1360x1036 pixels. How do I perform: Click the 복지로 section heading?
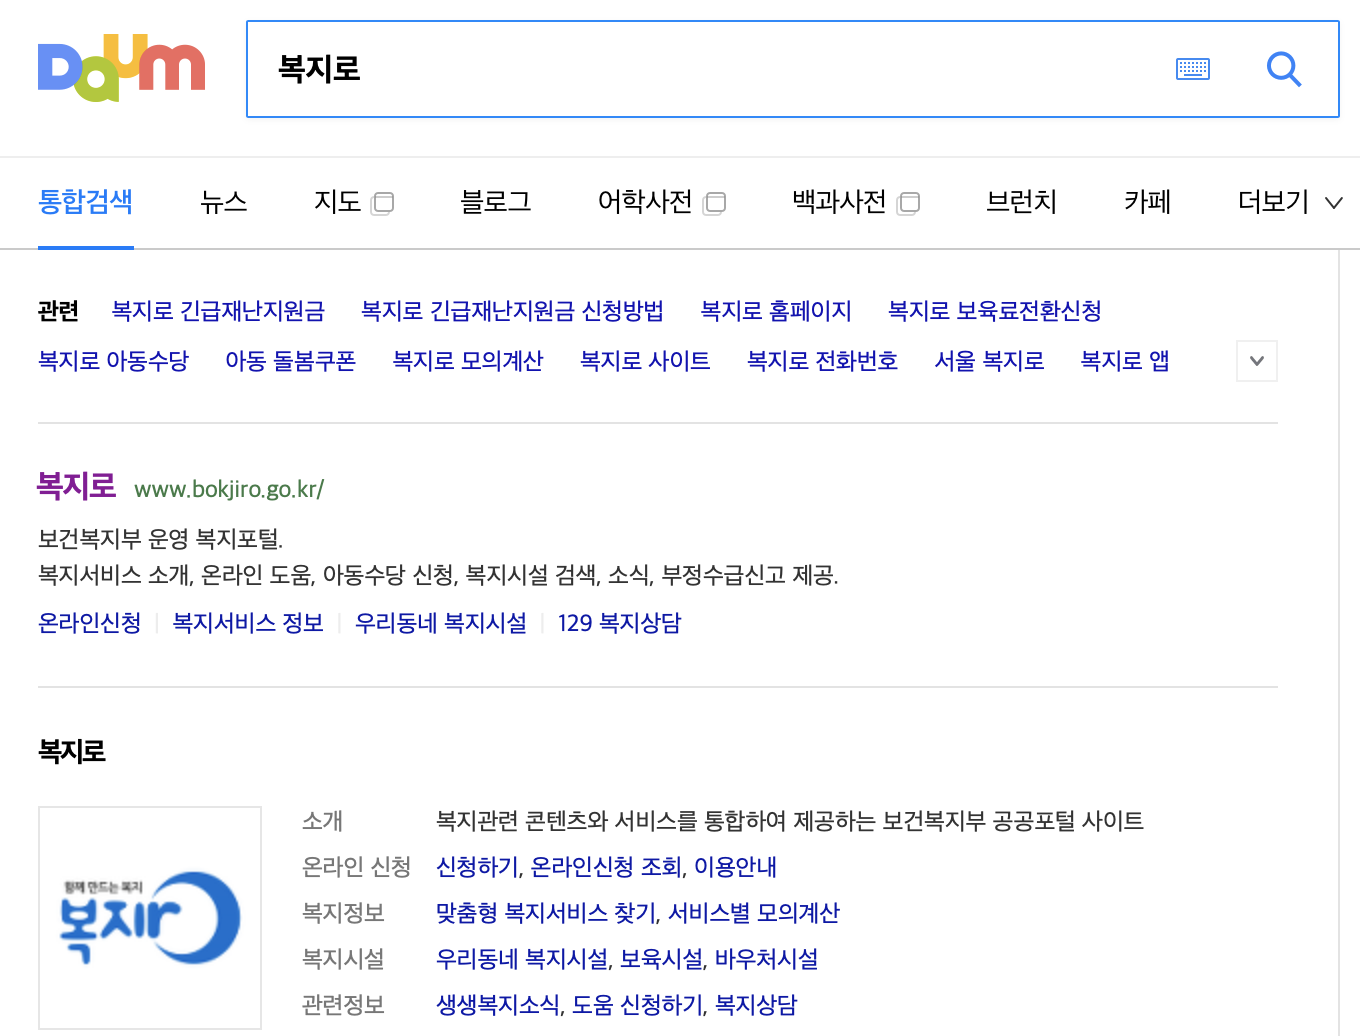(x=72, y=752)
